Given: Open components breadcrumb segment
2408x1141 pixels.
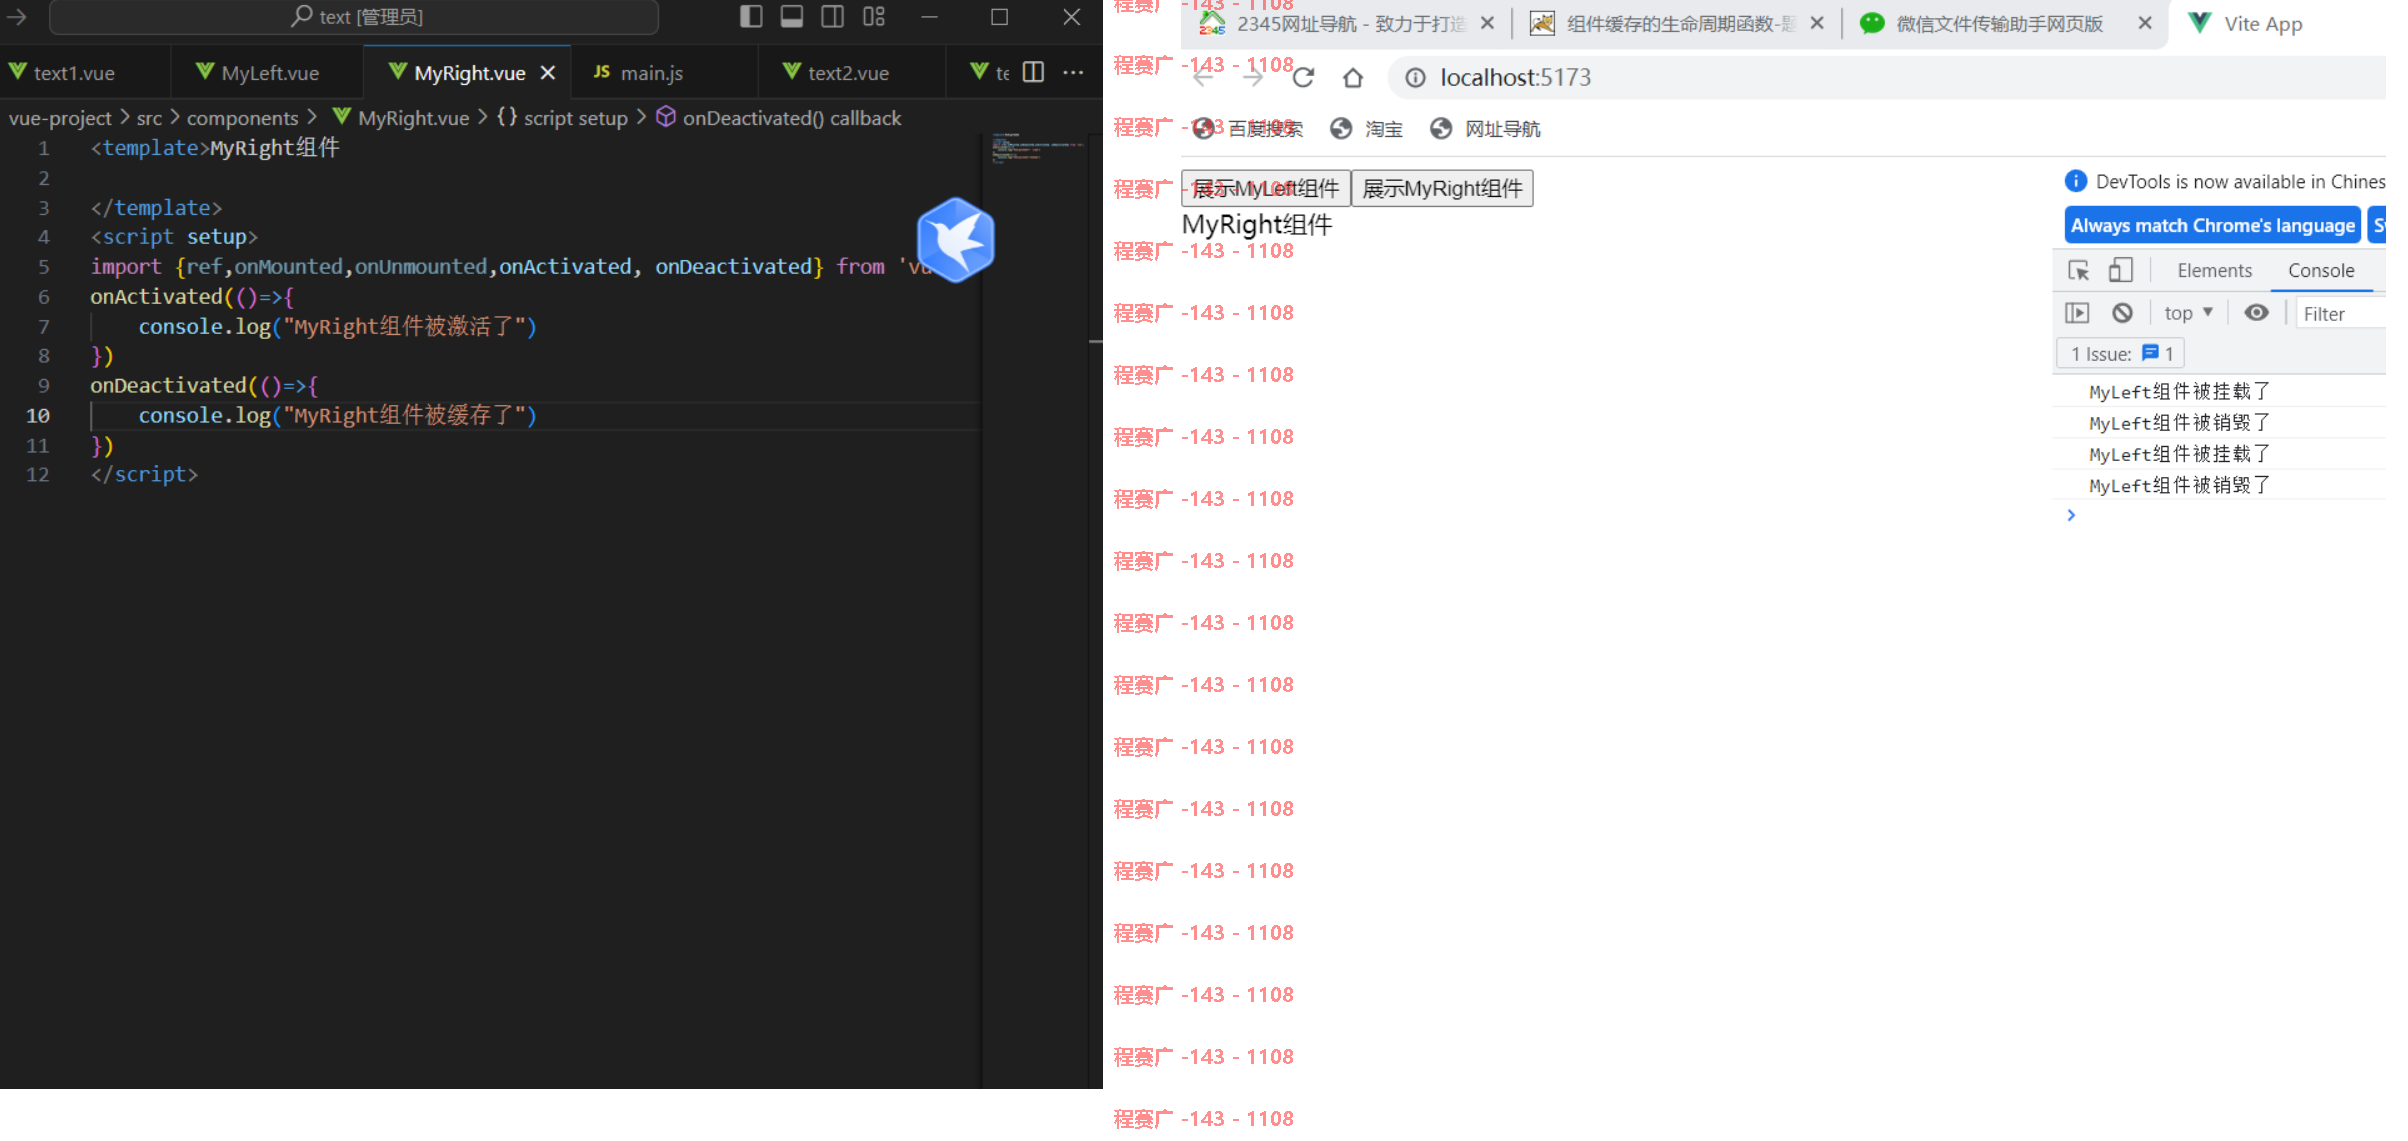Looking at the screenshot, I should 242,118.
